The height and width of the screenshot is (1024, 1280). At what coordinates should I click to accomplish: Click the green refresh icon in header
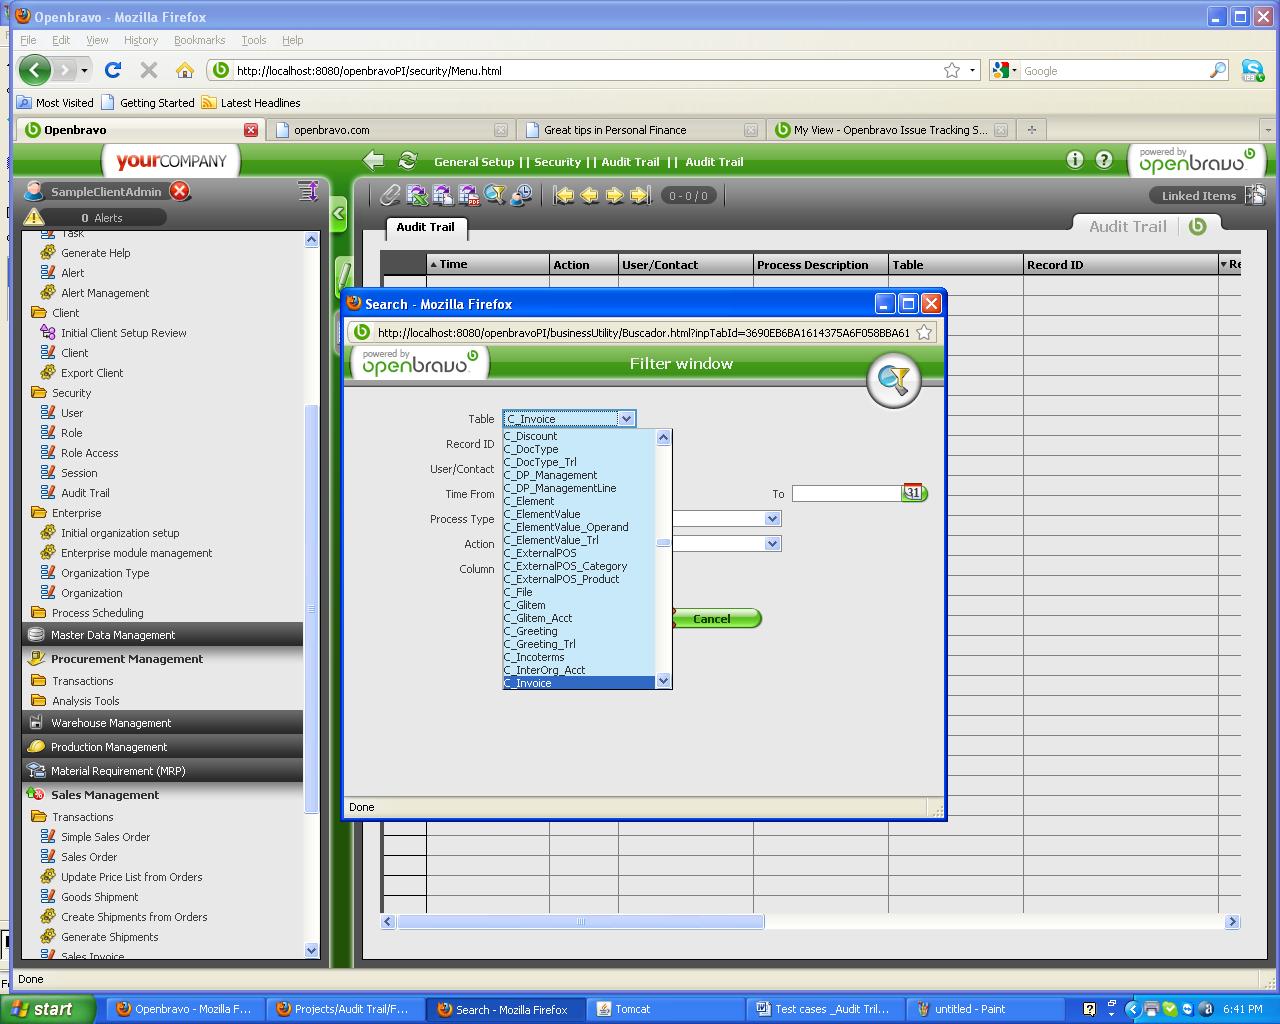click(407, 161)
